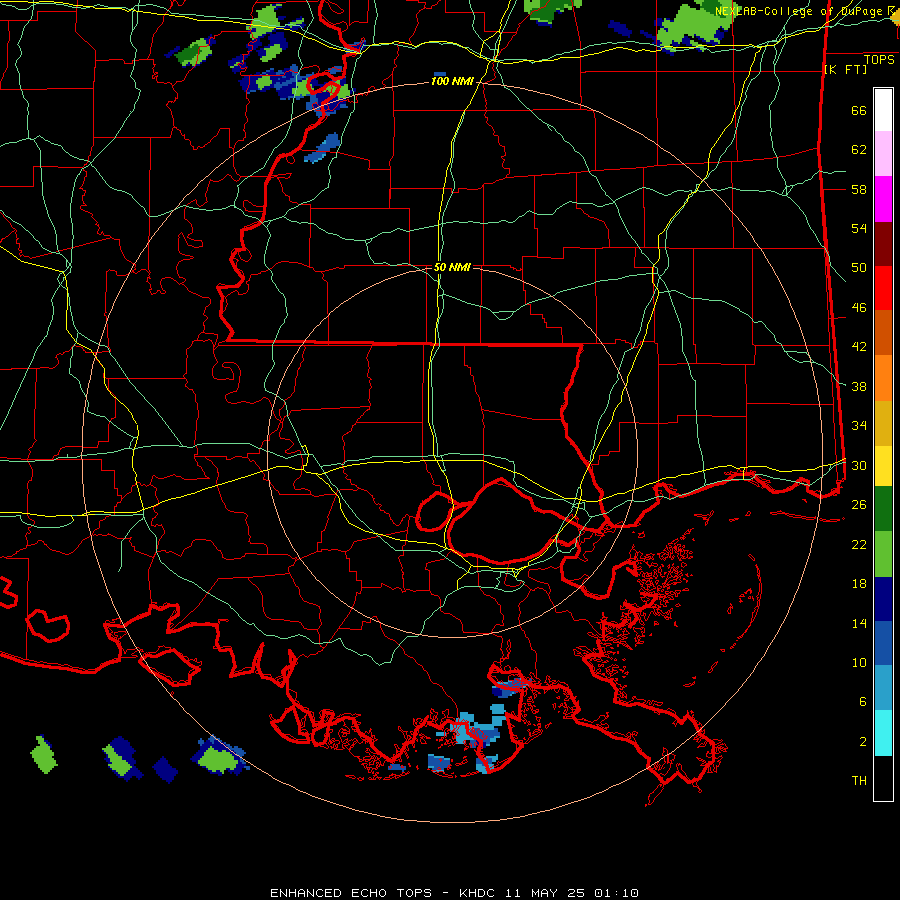Click the bright yellow legend color band
Viewport: 900px width, 900px height.
click(x=883, y=466)
